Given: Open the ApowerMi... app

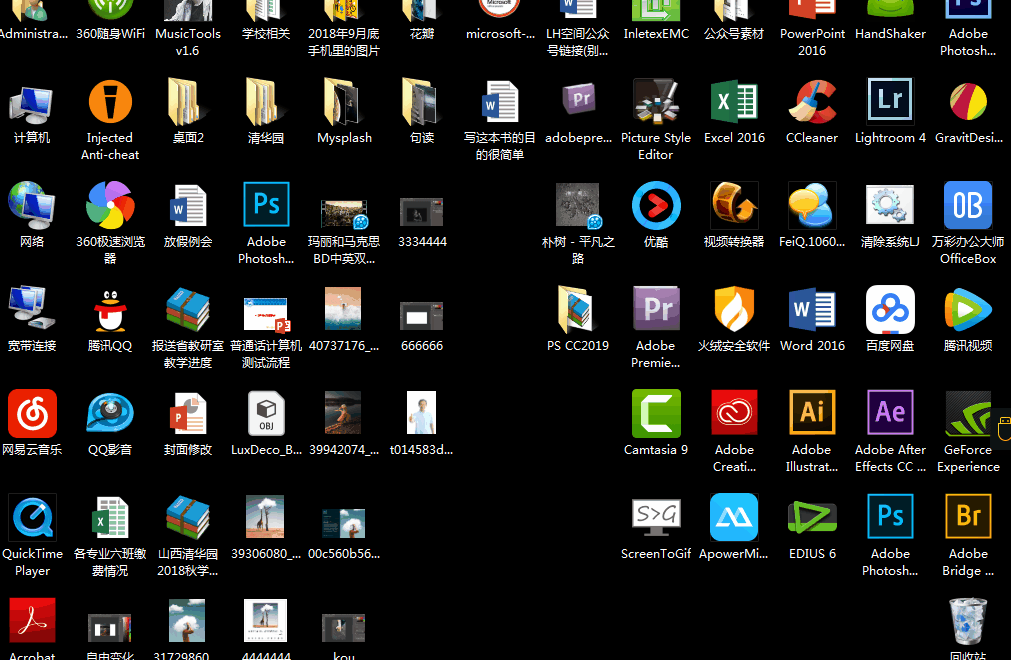Looking at the screenshot, I should [734, 518].
